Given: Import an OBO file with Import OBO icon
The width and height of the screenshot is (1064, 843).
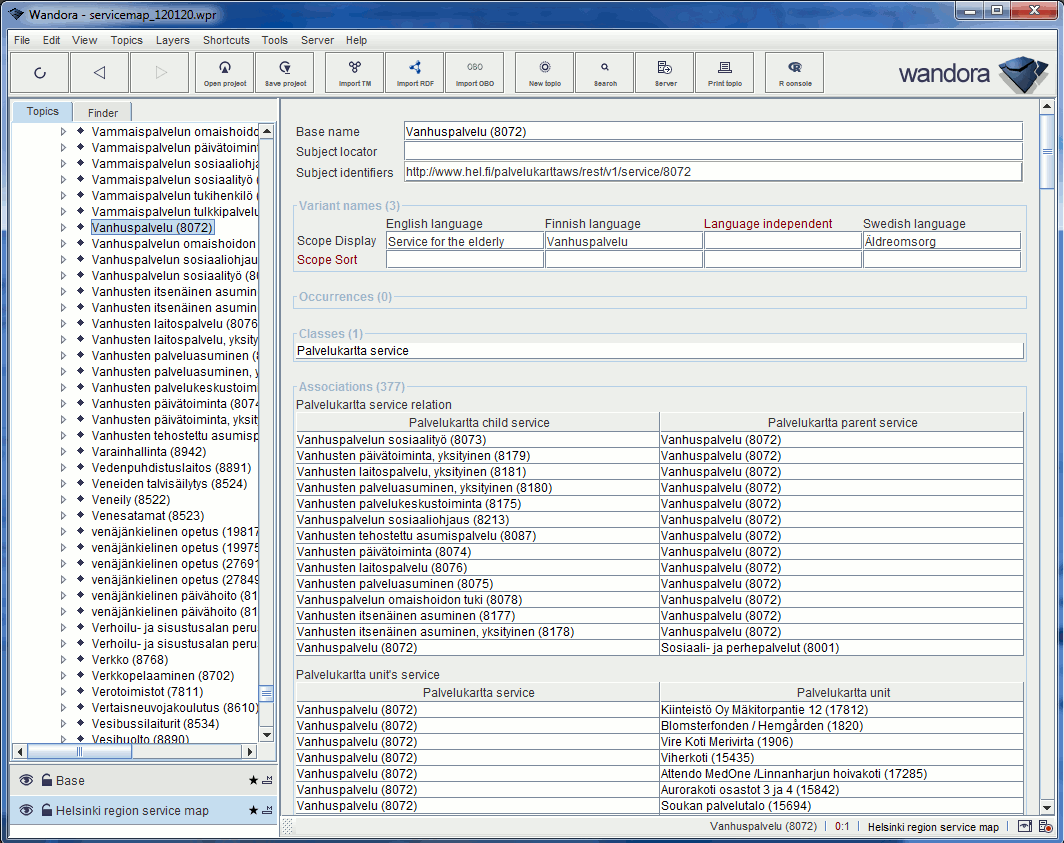Looking at the screenshot, I should click(474, 71).
